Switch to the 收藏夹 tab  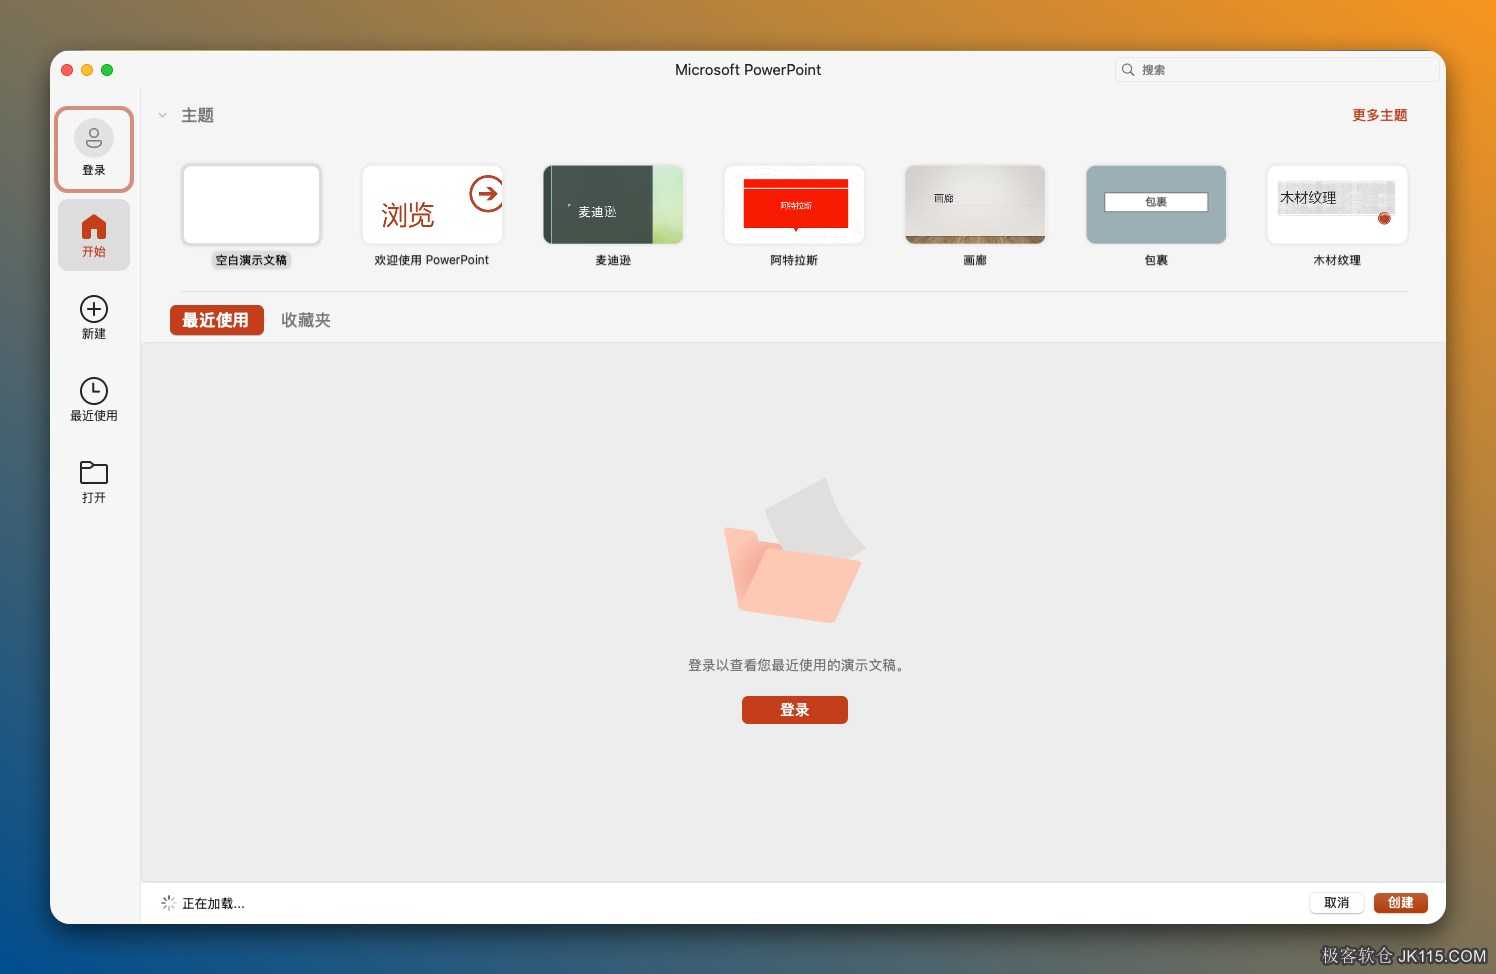(x=306, y=320)
